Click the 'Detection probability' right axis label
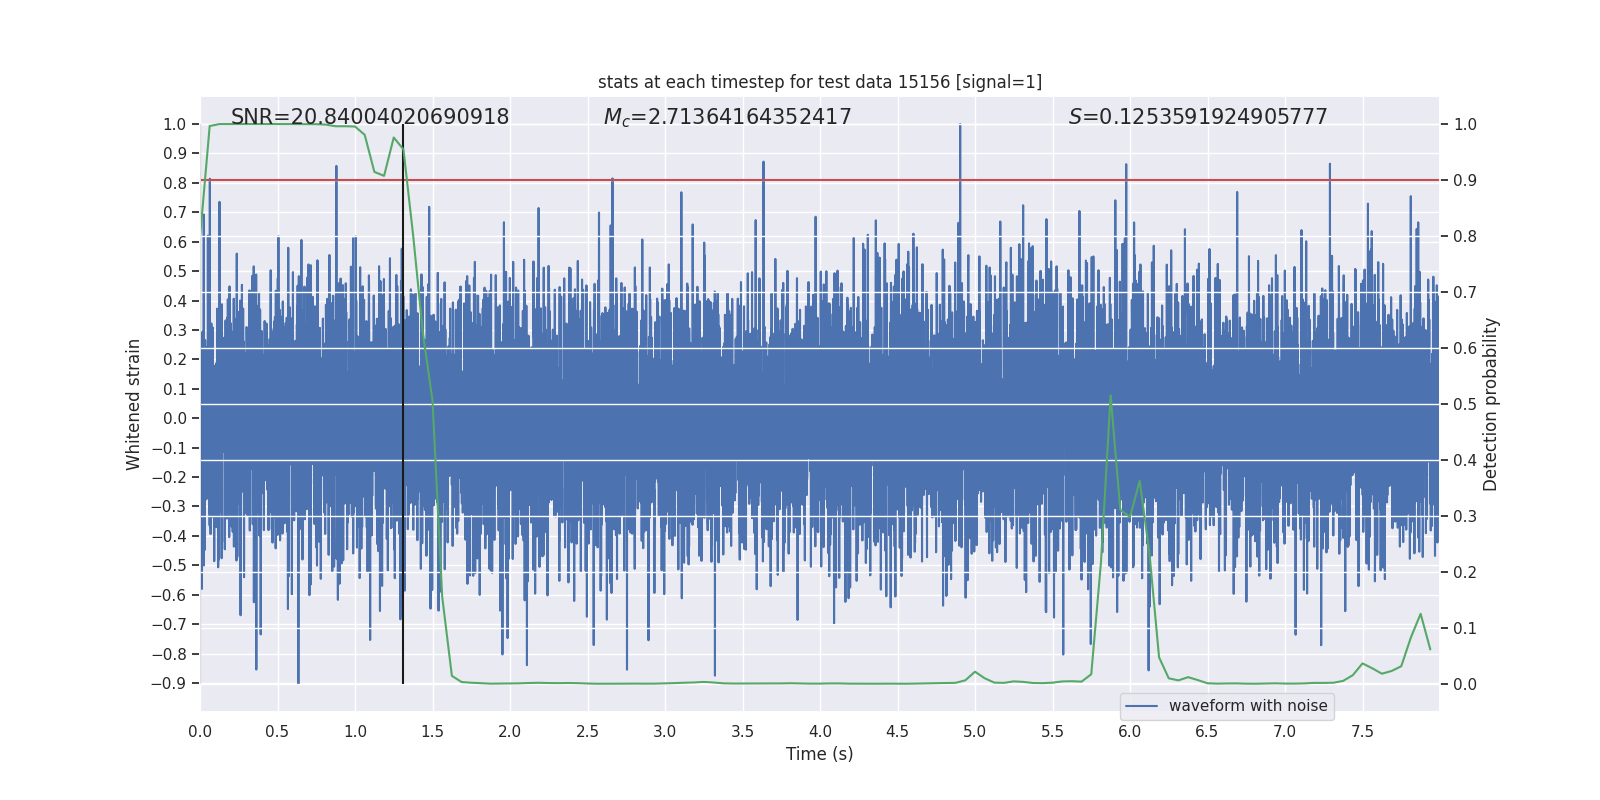1600x800 pixels. 1491,404
